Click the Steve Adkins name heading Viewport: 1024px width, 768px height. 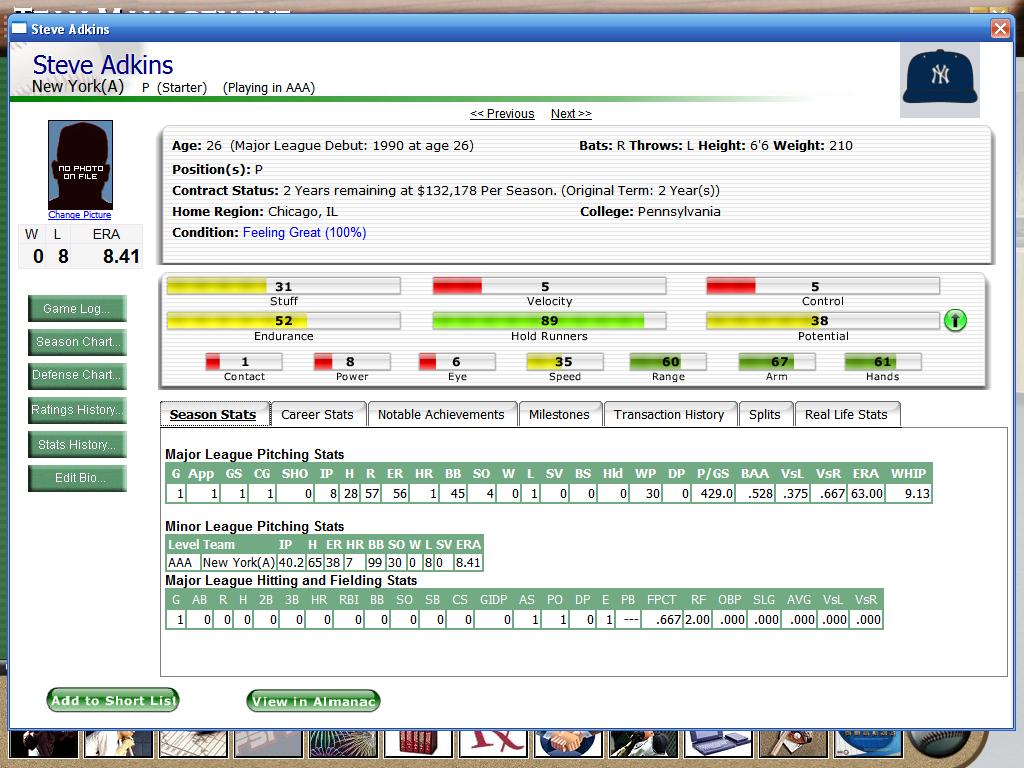[103, 65]
